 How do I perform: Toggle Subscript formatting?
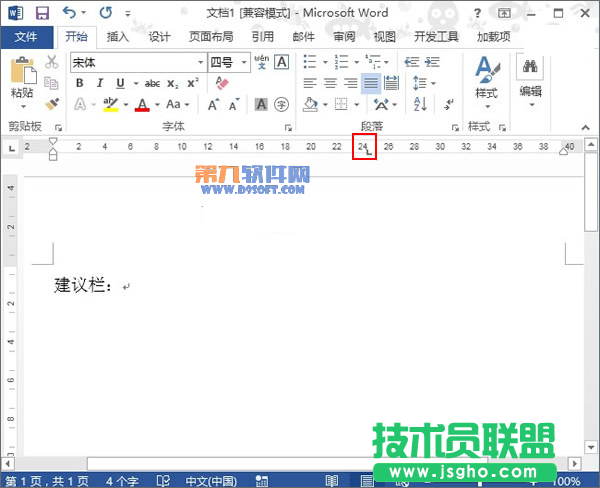(173, 84)
